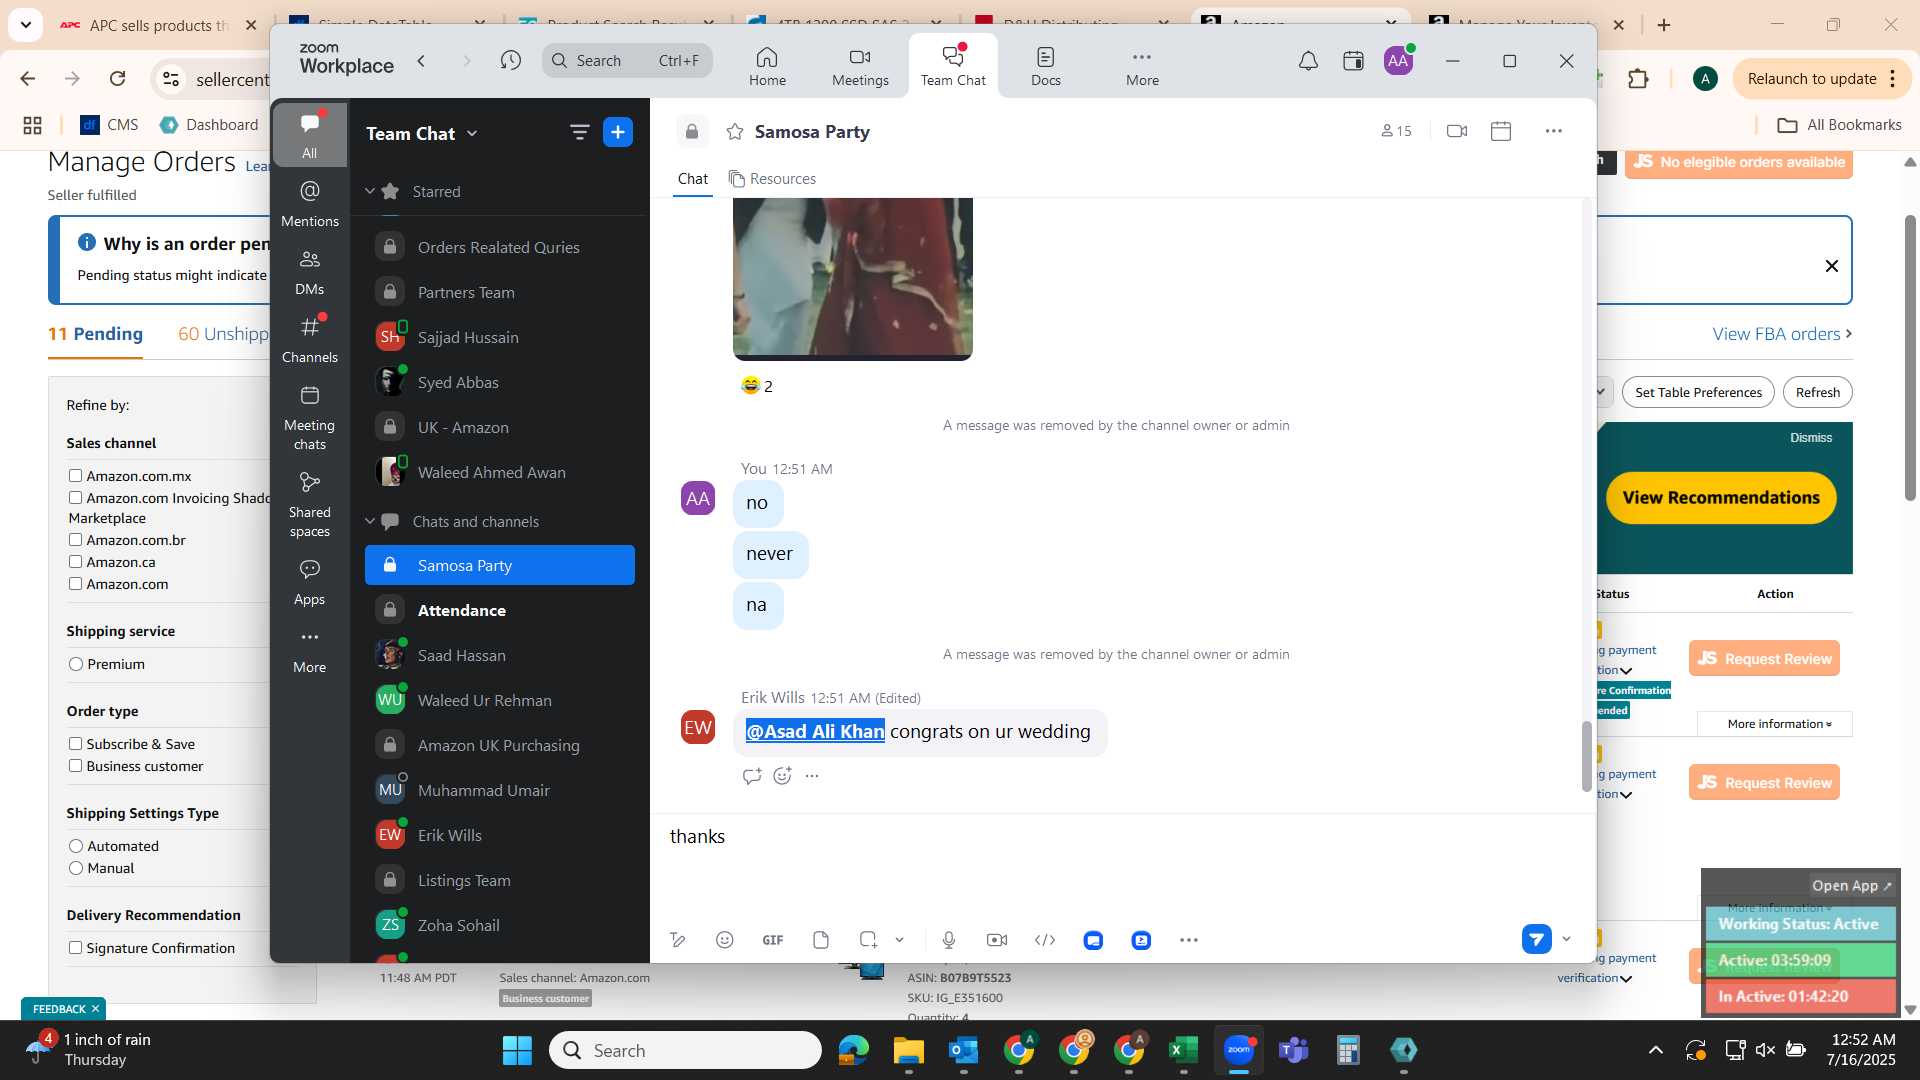Click the chat message scrollbar thumb
The height and width of the screenshot is (1080, 1920).
[1586, 756]
